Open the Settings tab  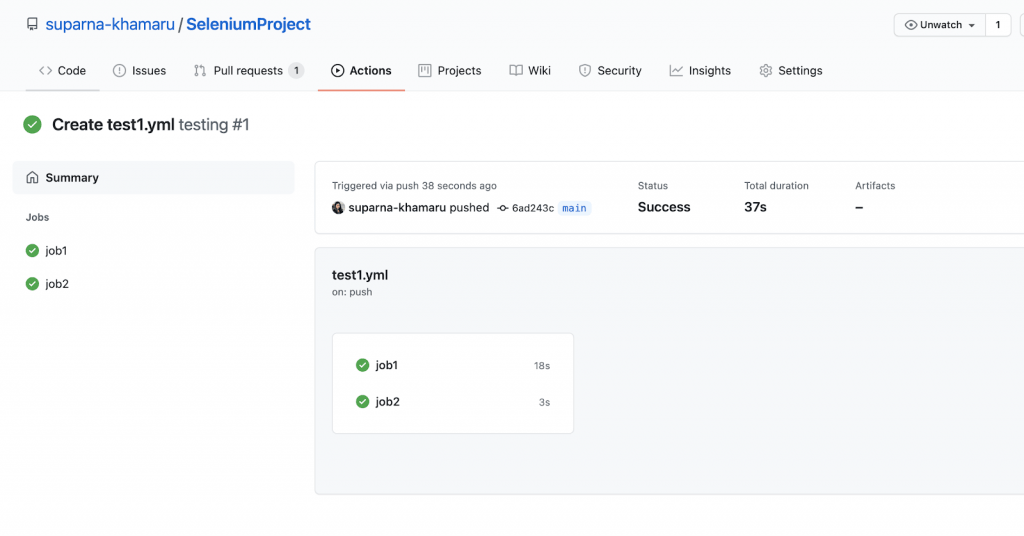click(x=790, y=71)
